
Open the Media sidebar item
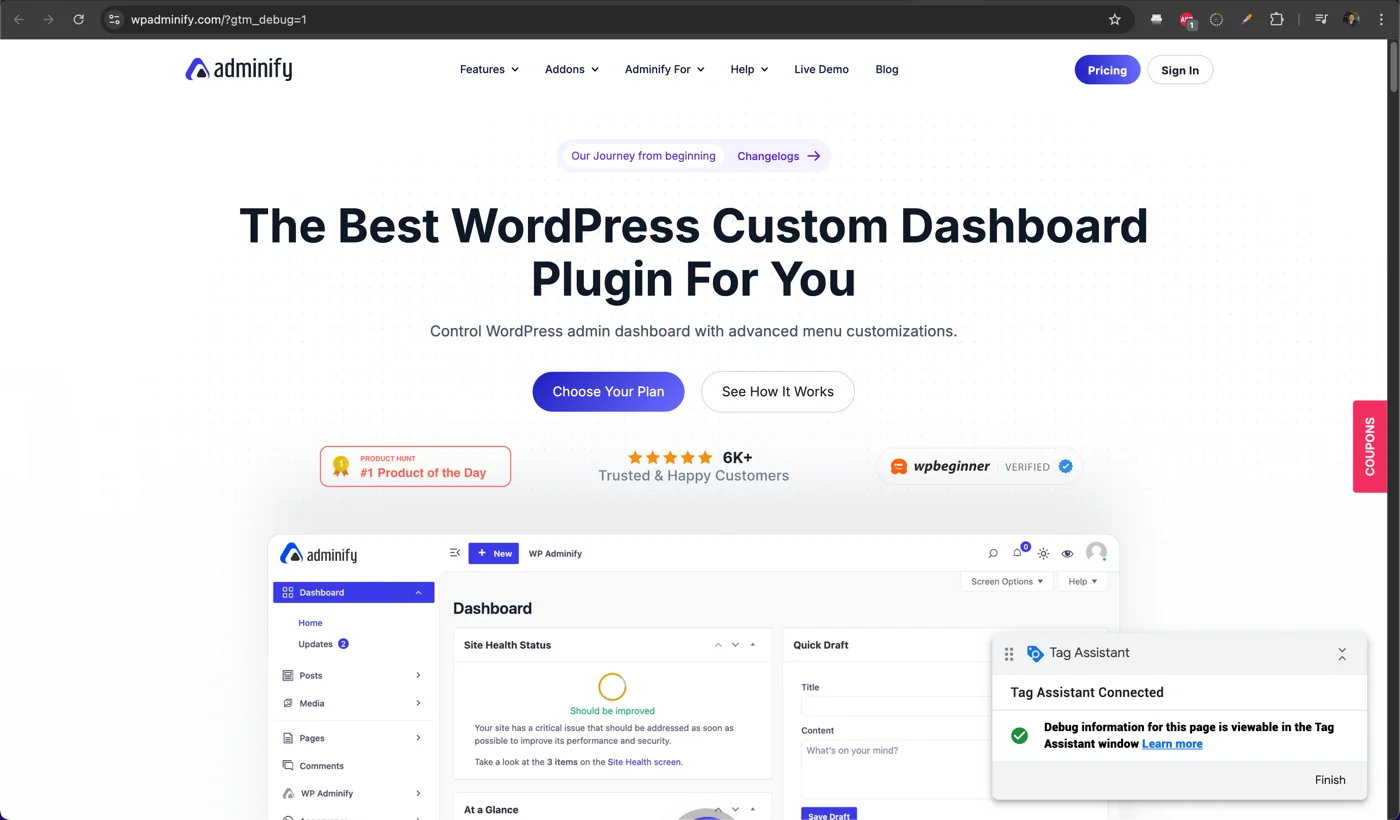point(310,703)
